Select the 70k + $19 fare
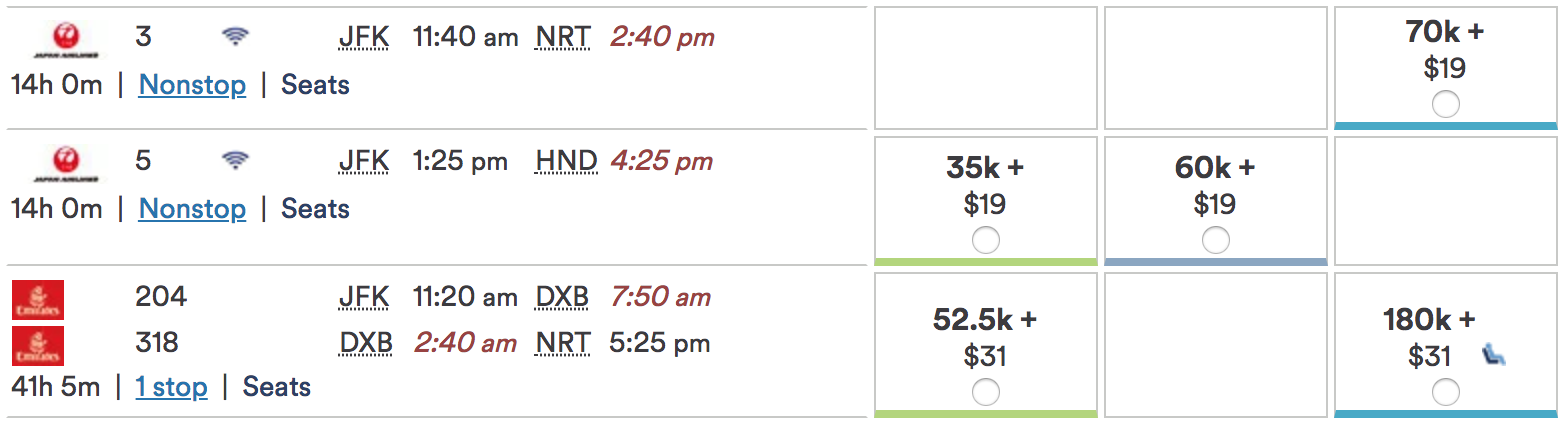This screenshot has width=1562, height=424. [1445, 104]
